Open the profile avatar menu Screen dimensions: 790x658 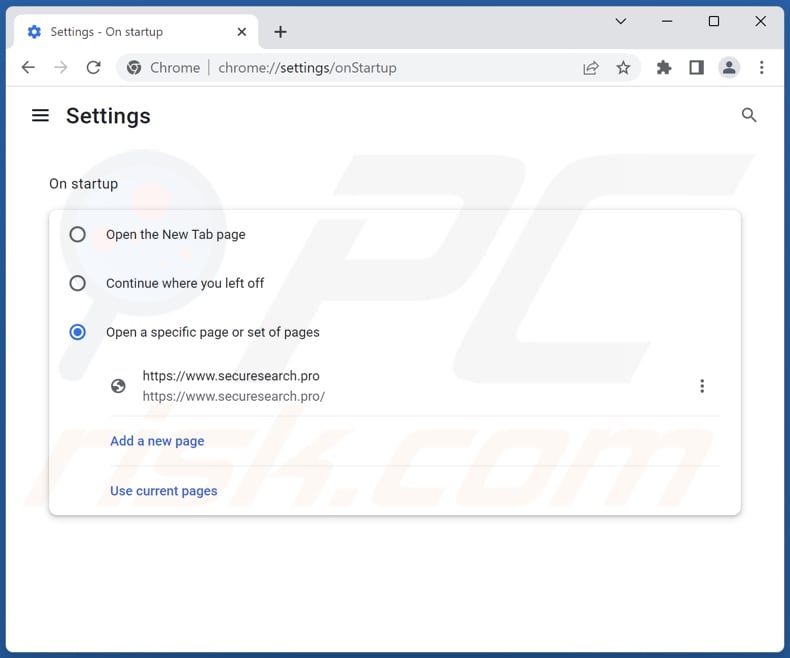[x=729, y=68]
